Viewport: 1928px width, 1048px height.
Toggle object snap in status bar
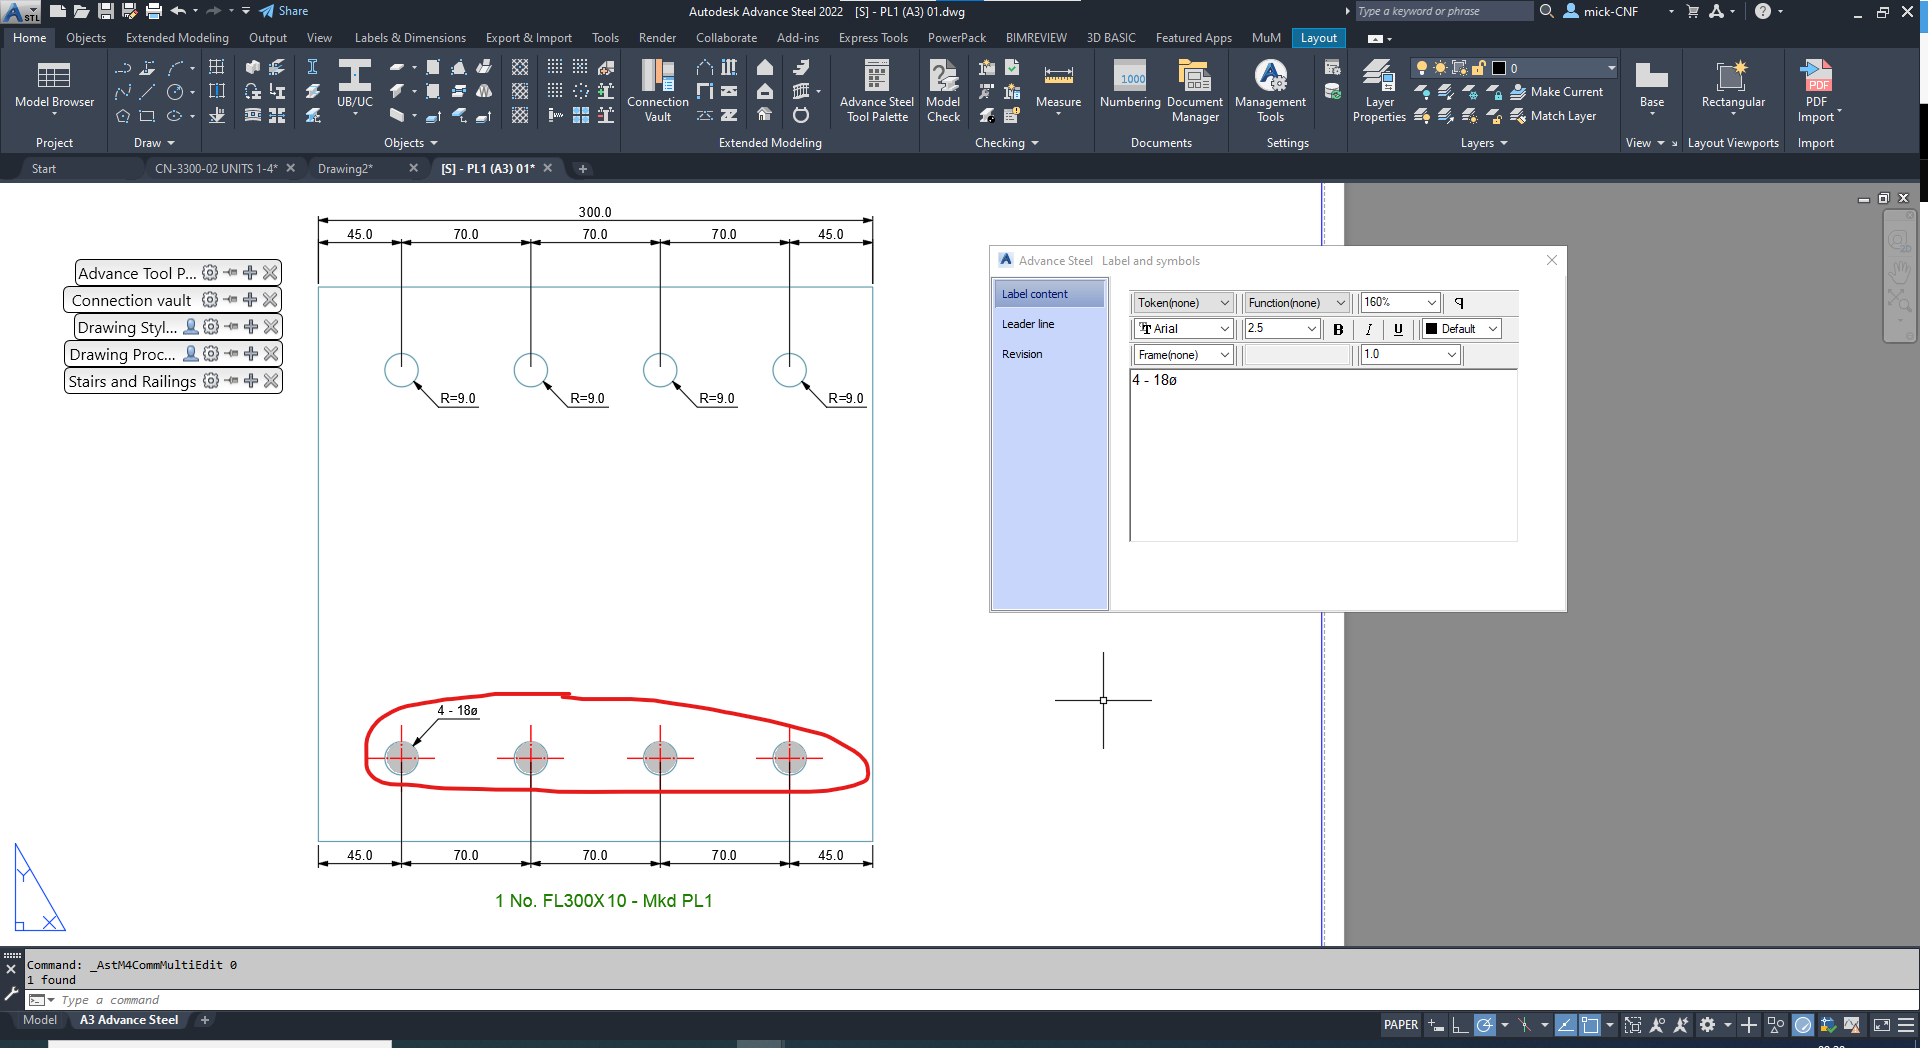click(1590, 1025)
